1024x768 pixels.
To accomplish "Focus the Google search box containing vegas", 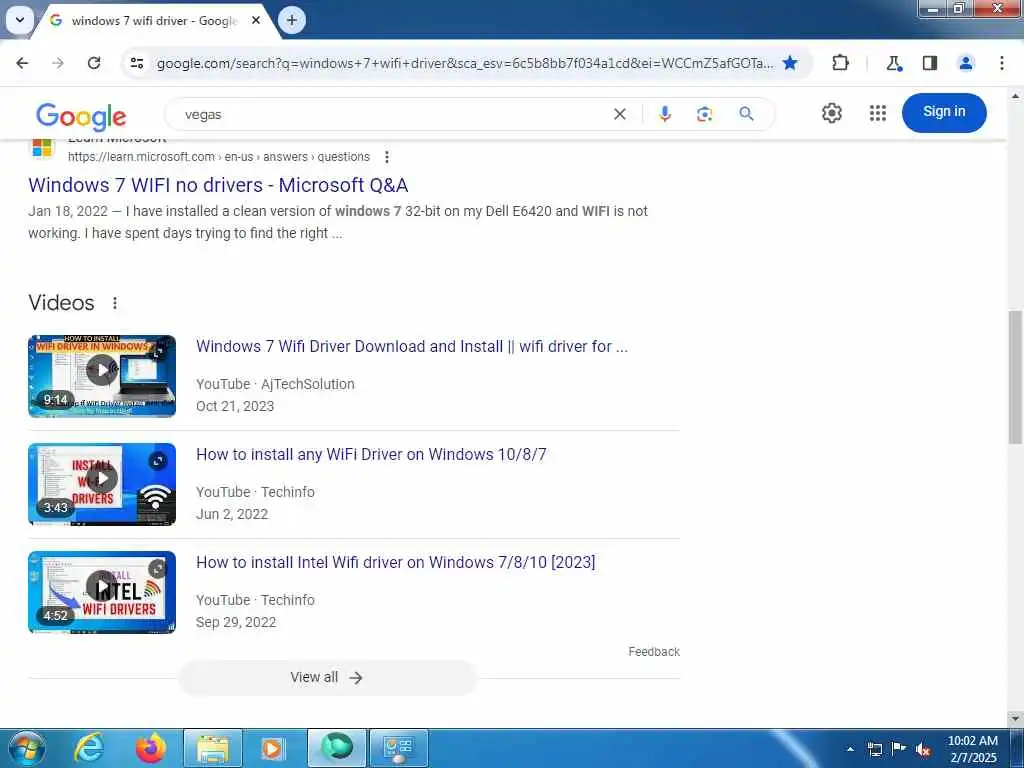I will point(392,114).
